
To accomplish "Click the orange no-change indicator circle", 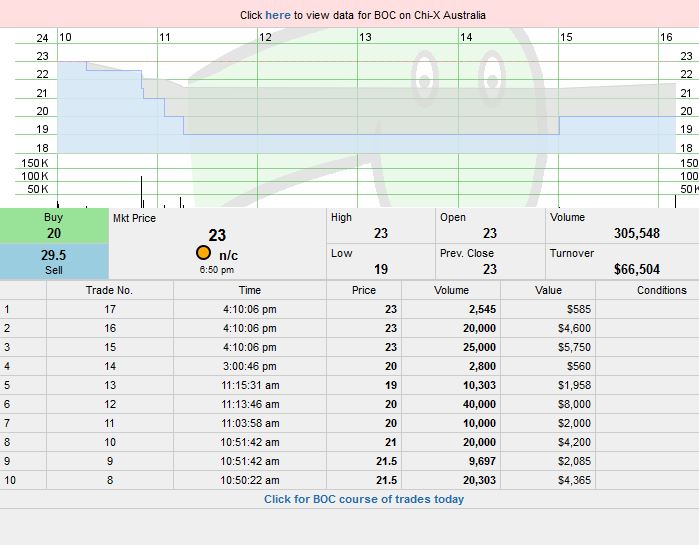I will point(204,254).
